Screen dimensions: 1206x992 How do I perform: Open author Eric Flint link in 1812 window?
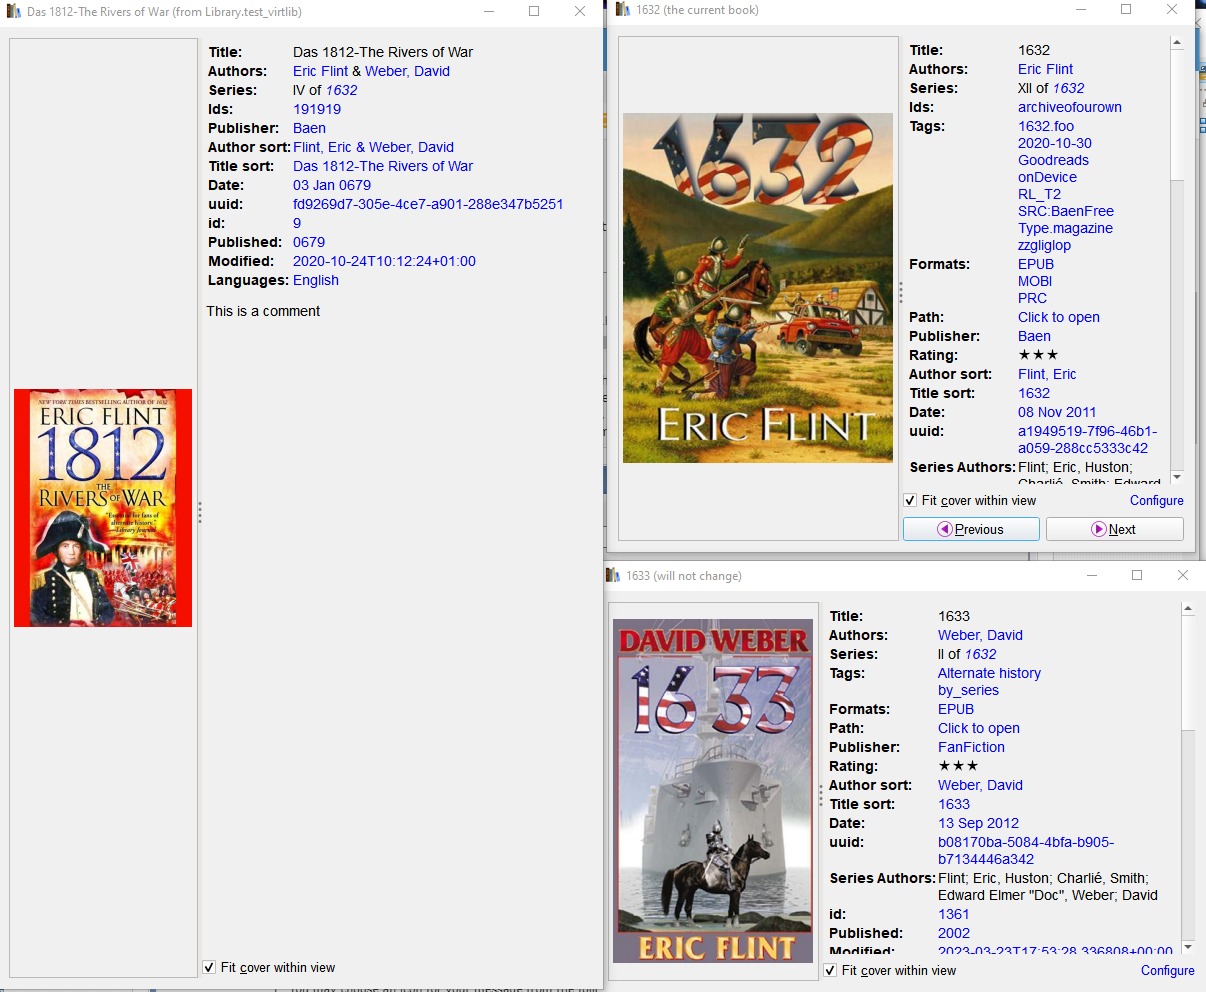321,71
